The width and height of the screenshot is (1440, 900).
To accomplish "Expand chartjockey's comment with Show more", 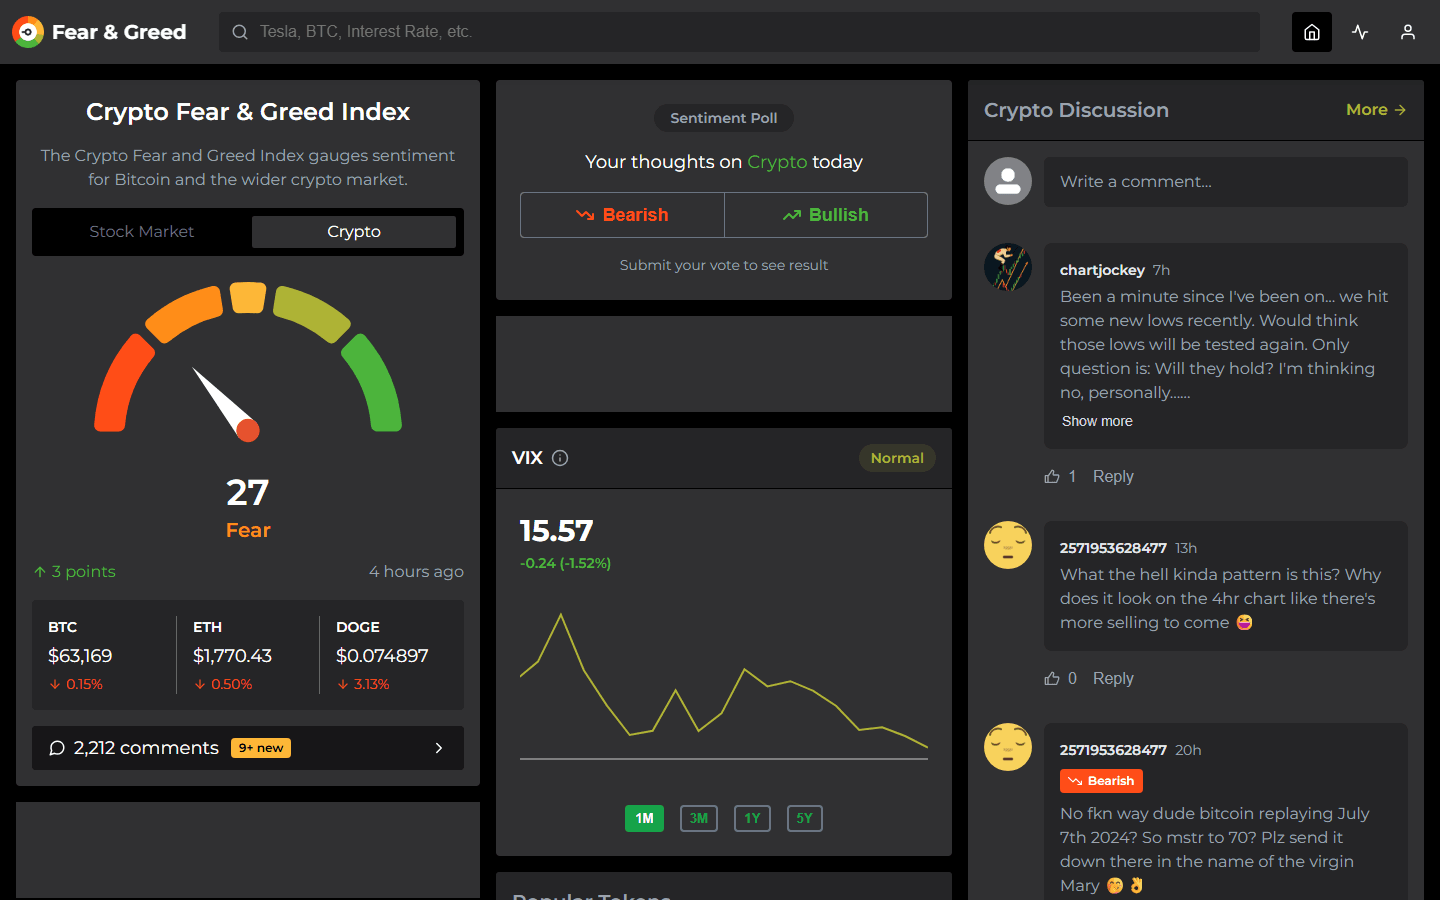I will click(x=1097, y=421).
